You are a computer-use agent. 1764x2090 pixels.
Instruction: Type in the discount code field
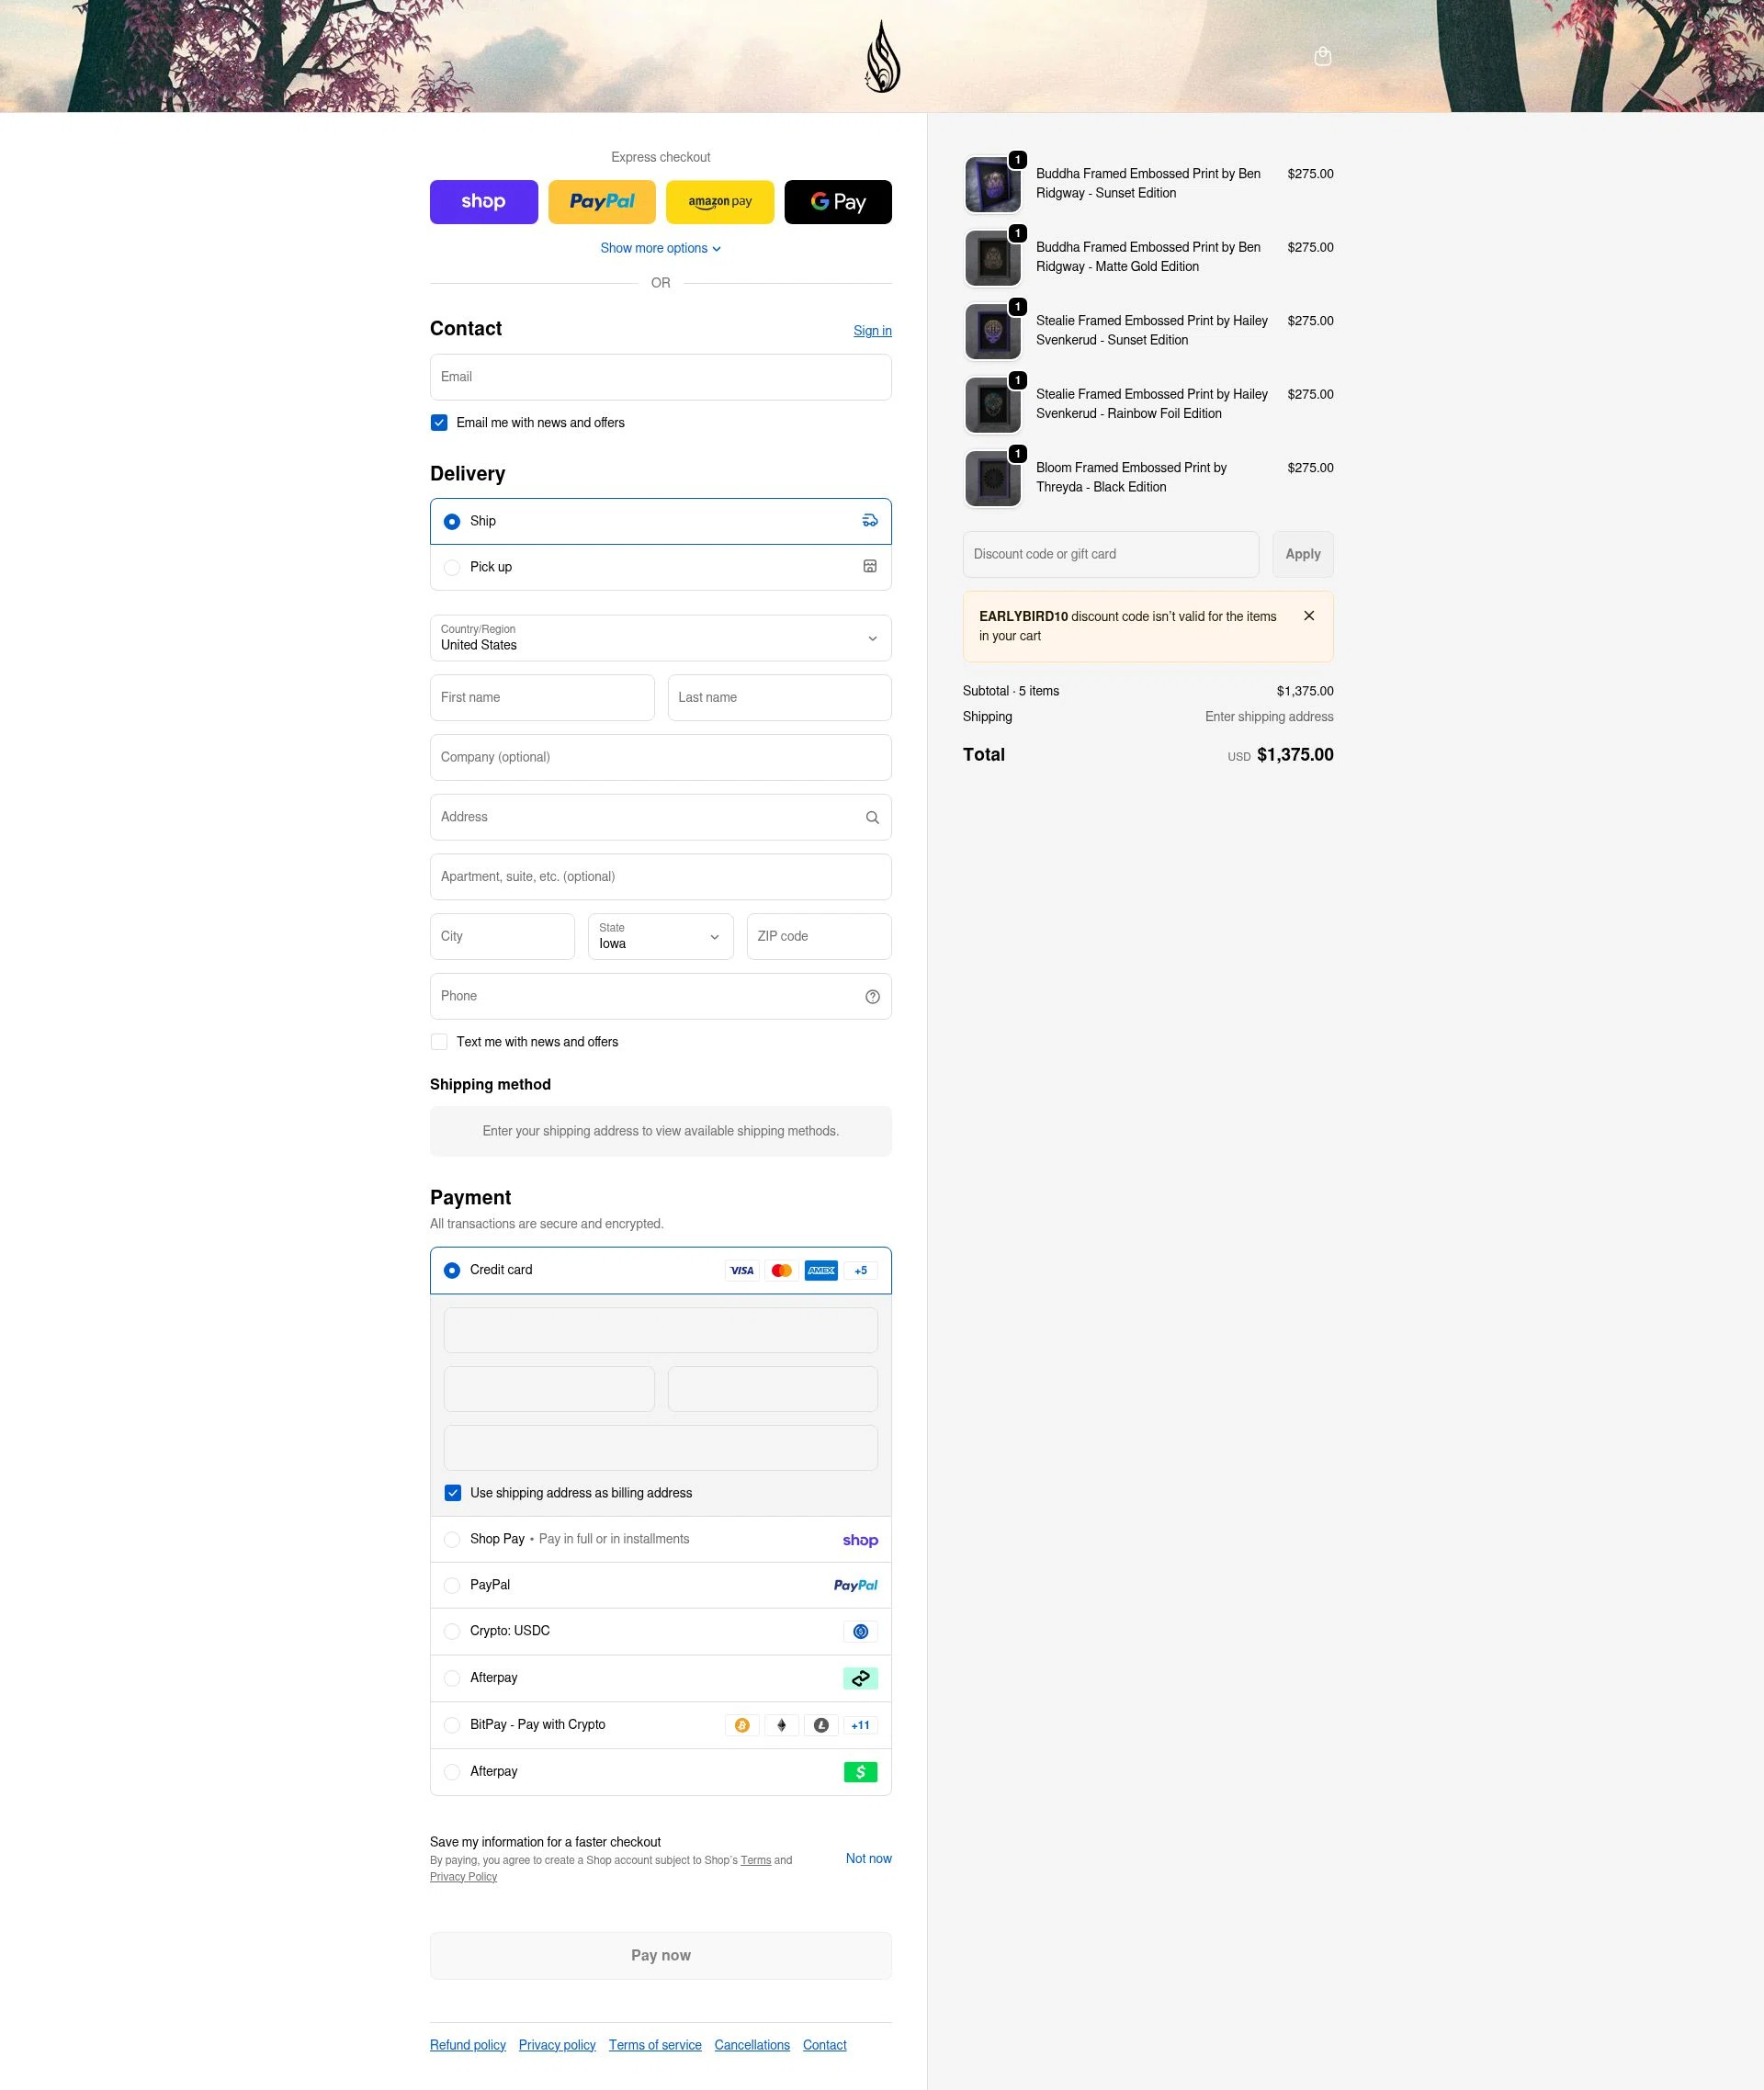coord(1110,554)
